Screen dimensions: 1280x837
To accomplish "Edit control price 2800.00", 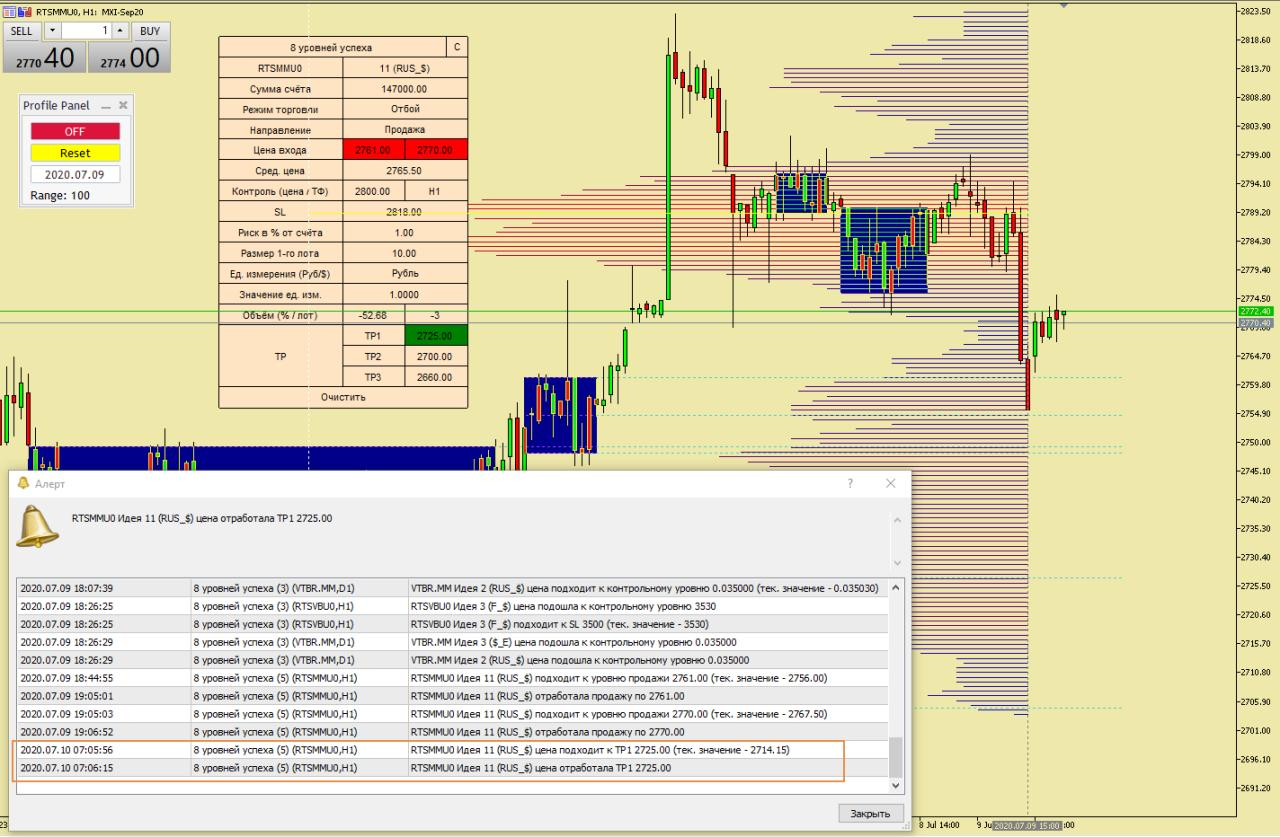I will [374, 191].
